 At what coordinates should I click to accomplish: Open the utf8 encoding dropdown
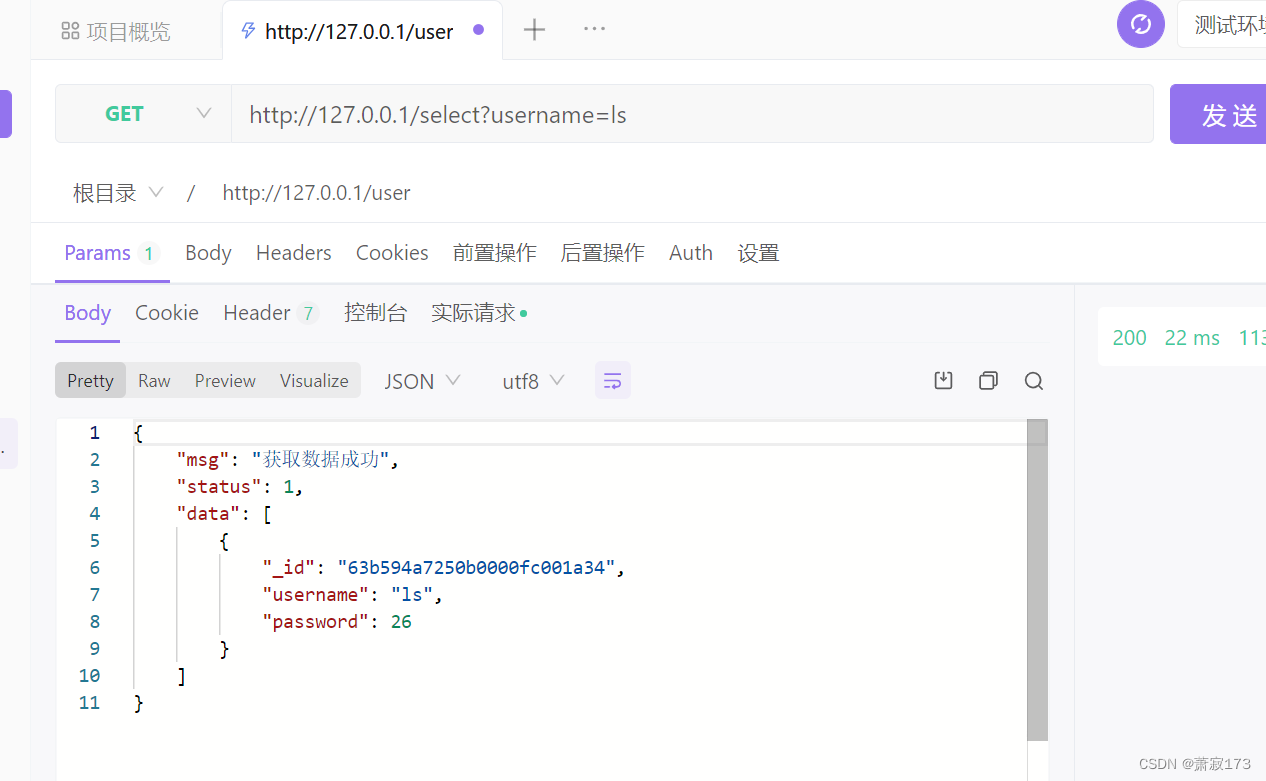coord(533,381)
